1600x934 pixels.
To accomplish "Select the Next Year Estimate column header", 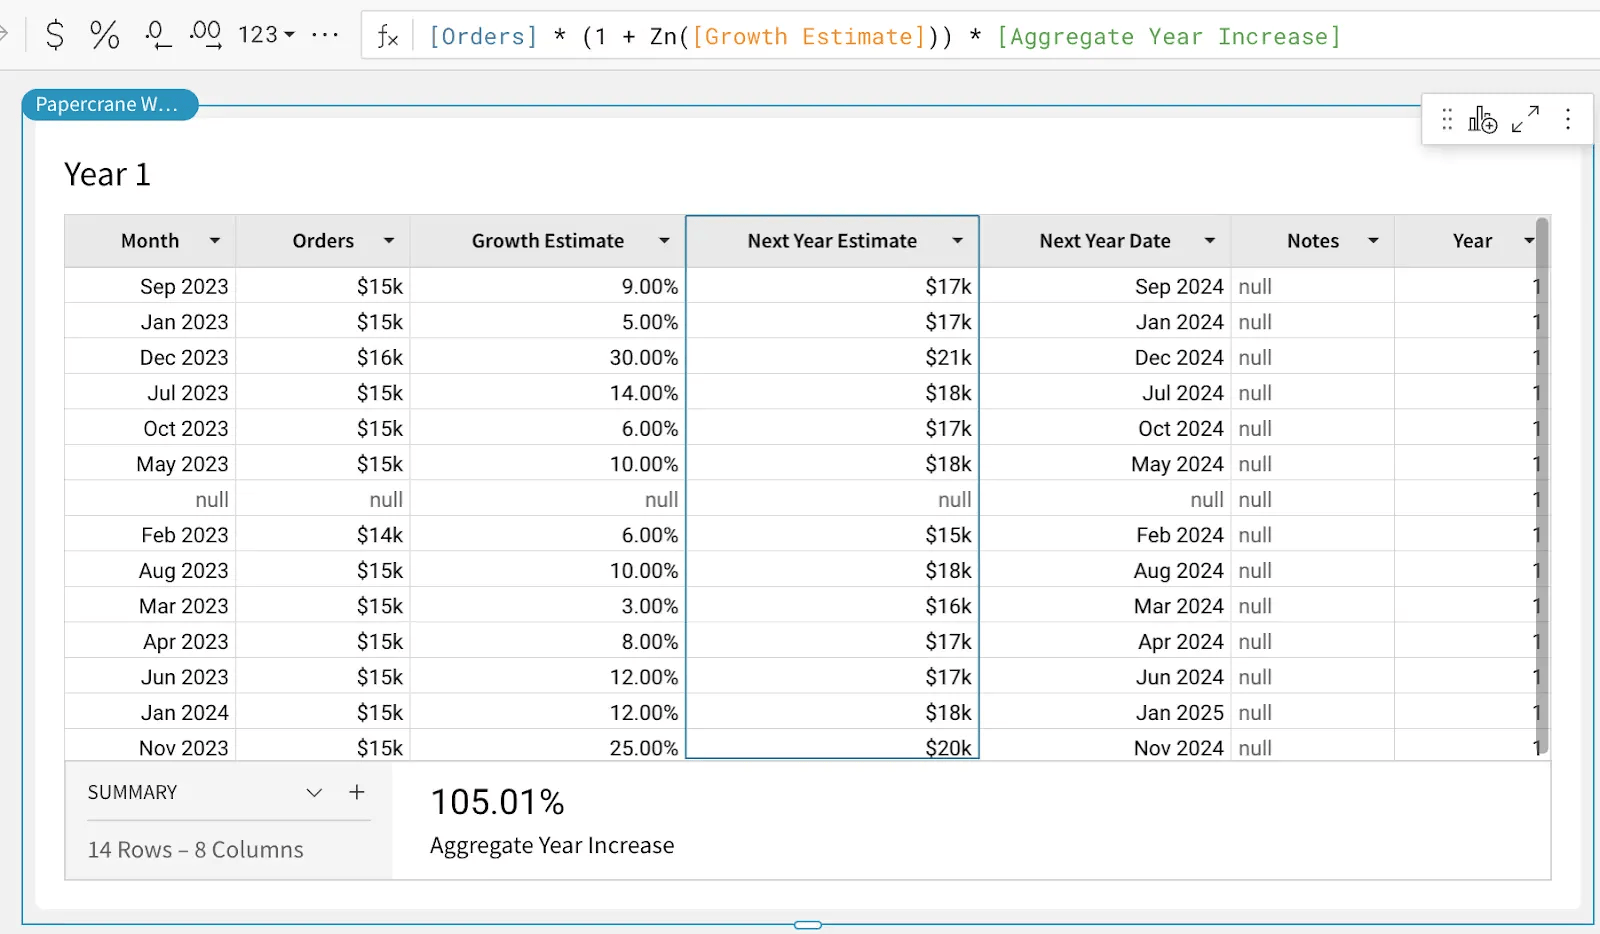I will [832, 240].
